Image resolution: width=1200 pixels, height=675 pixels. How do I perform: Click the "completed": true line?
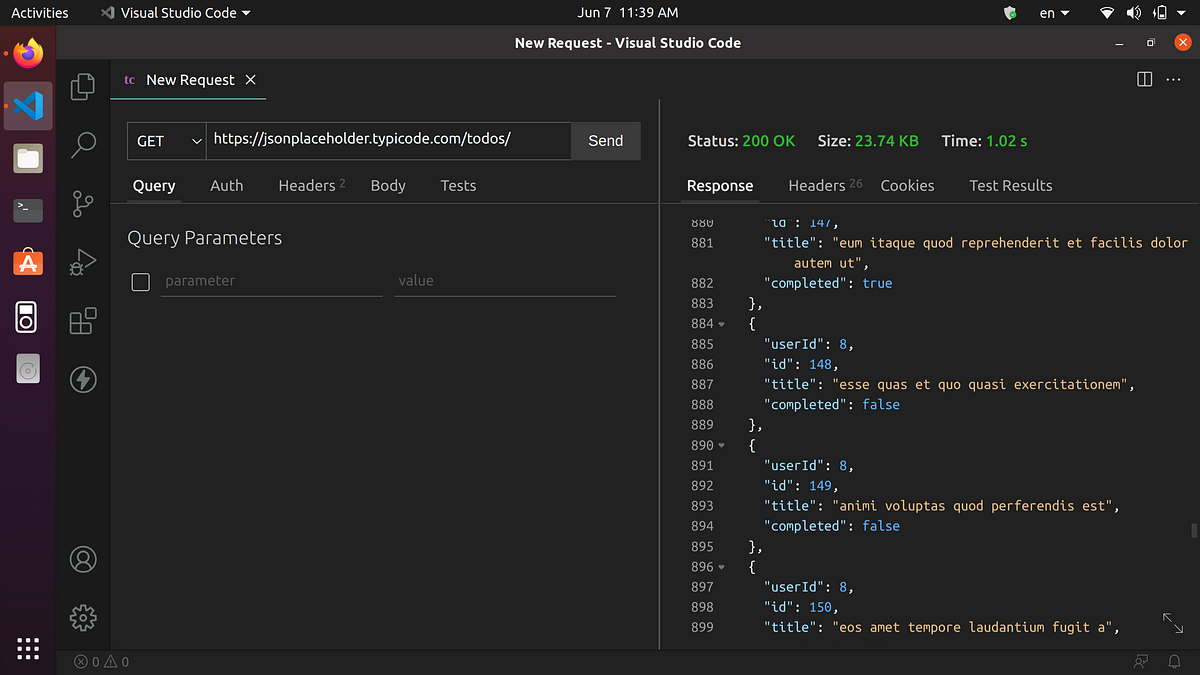tap(828, 283)
